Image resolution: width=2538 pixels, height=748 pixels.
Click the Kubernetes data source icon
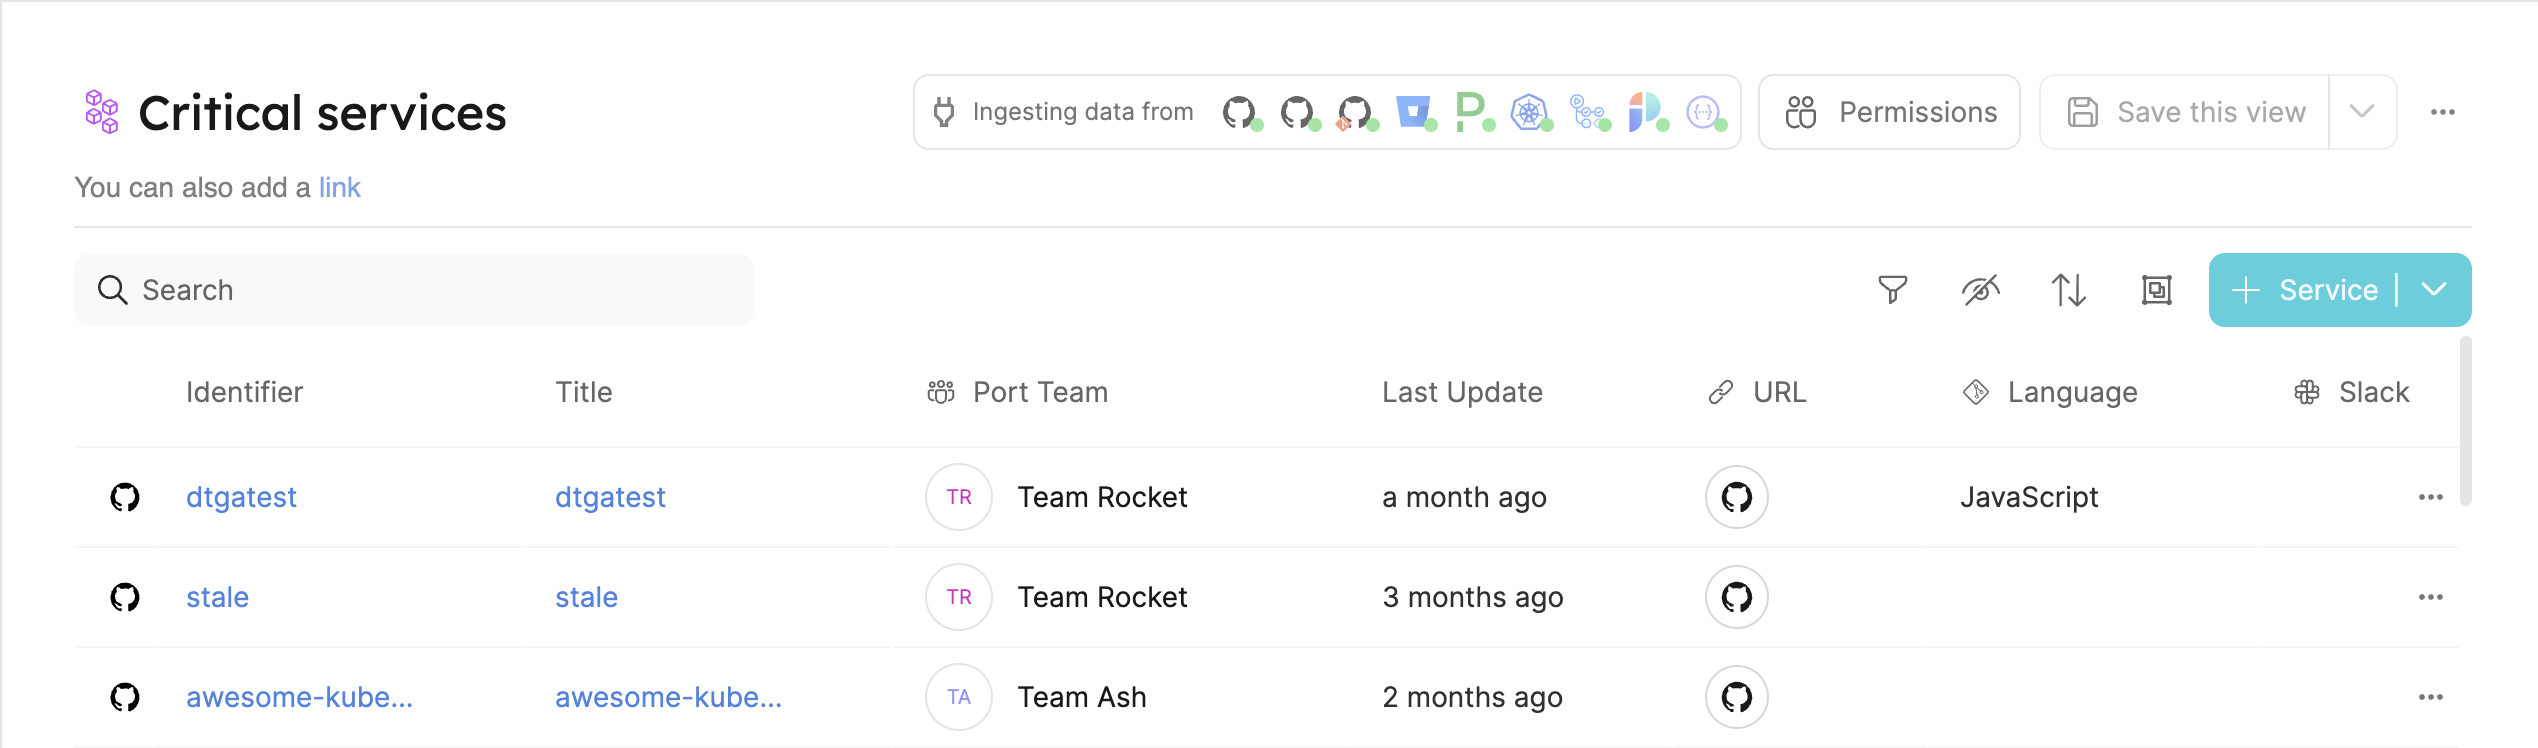[x=1529, y=112]
